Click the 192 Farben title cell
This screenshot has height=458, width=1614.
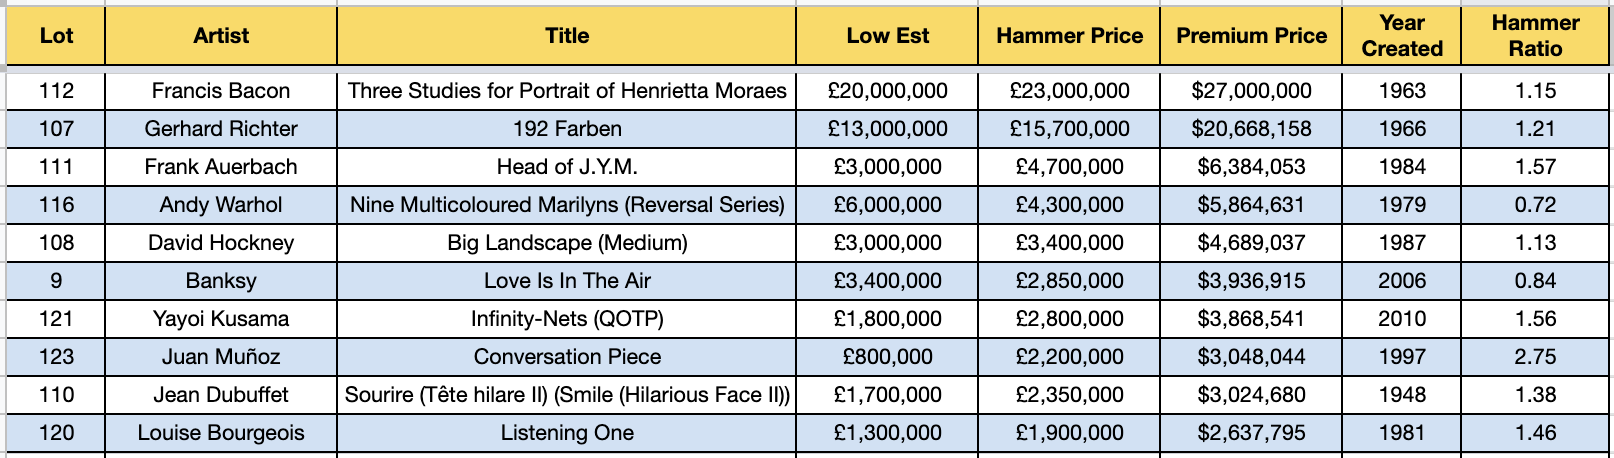tap(567, 129)
